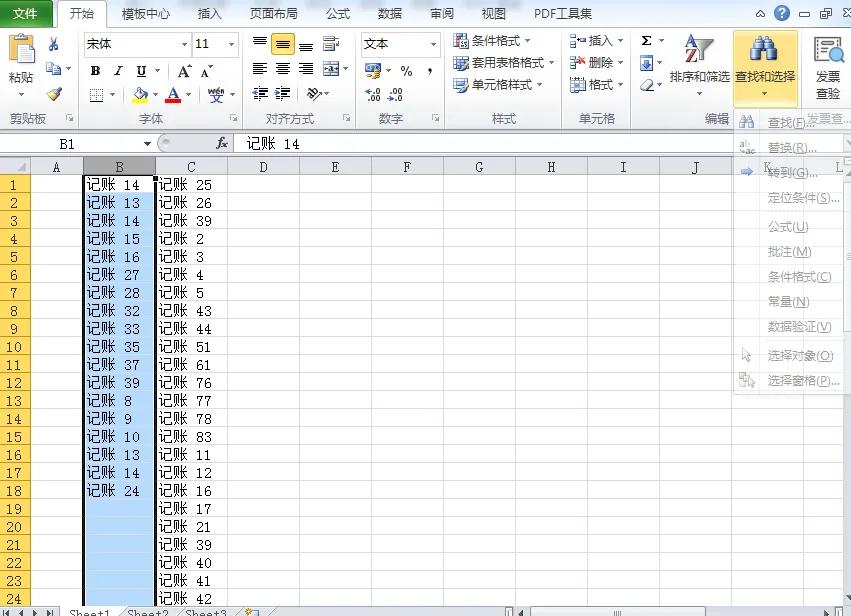The height and width of the screenshot is (616, 851).
Task: Choose 定位条件(S) menu item
Action: click(803, 198)
